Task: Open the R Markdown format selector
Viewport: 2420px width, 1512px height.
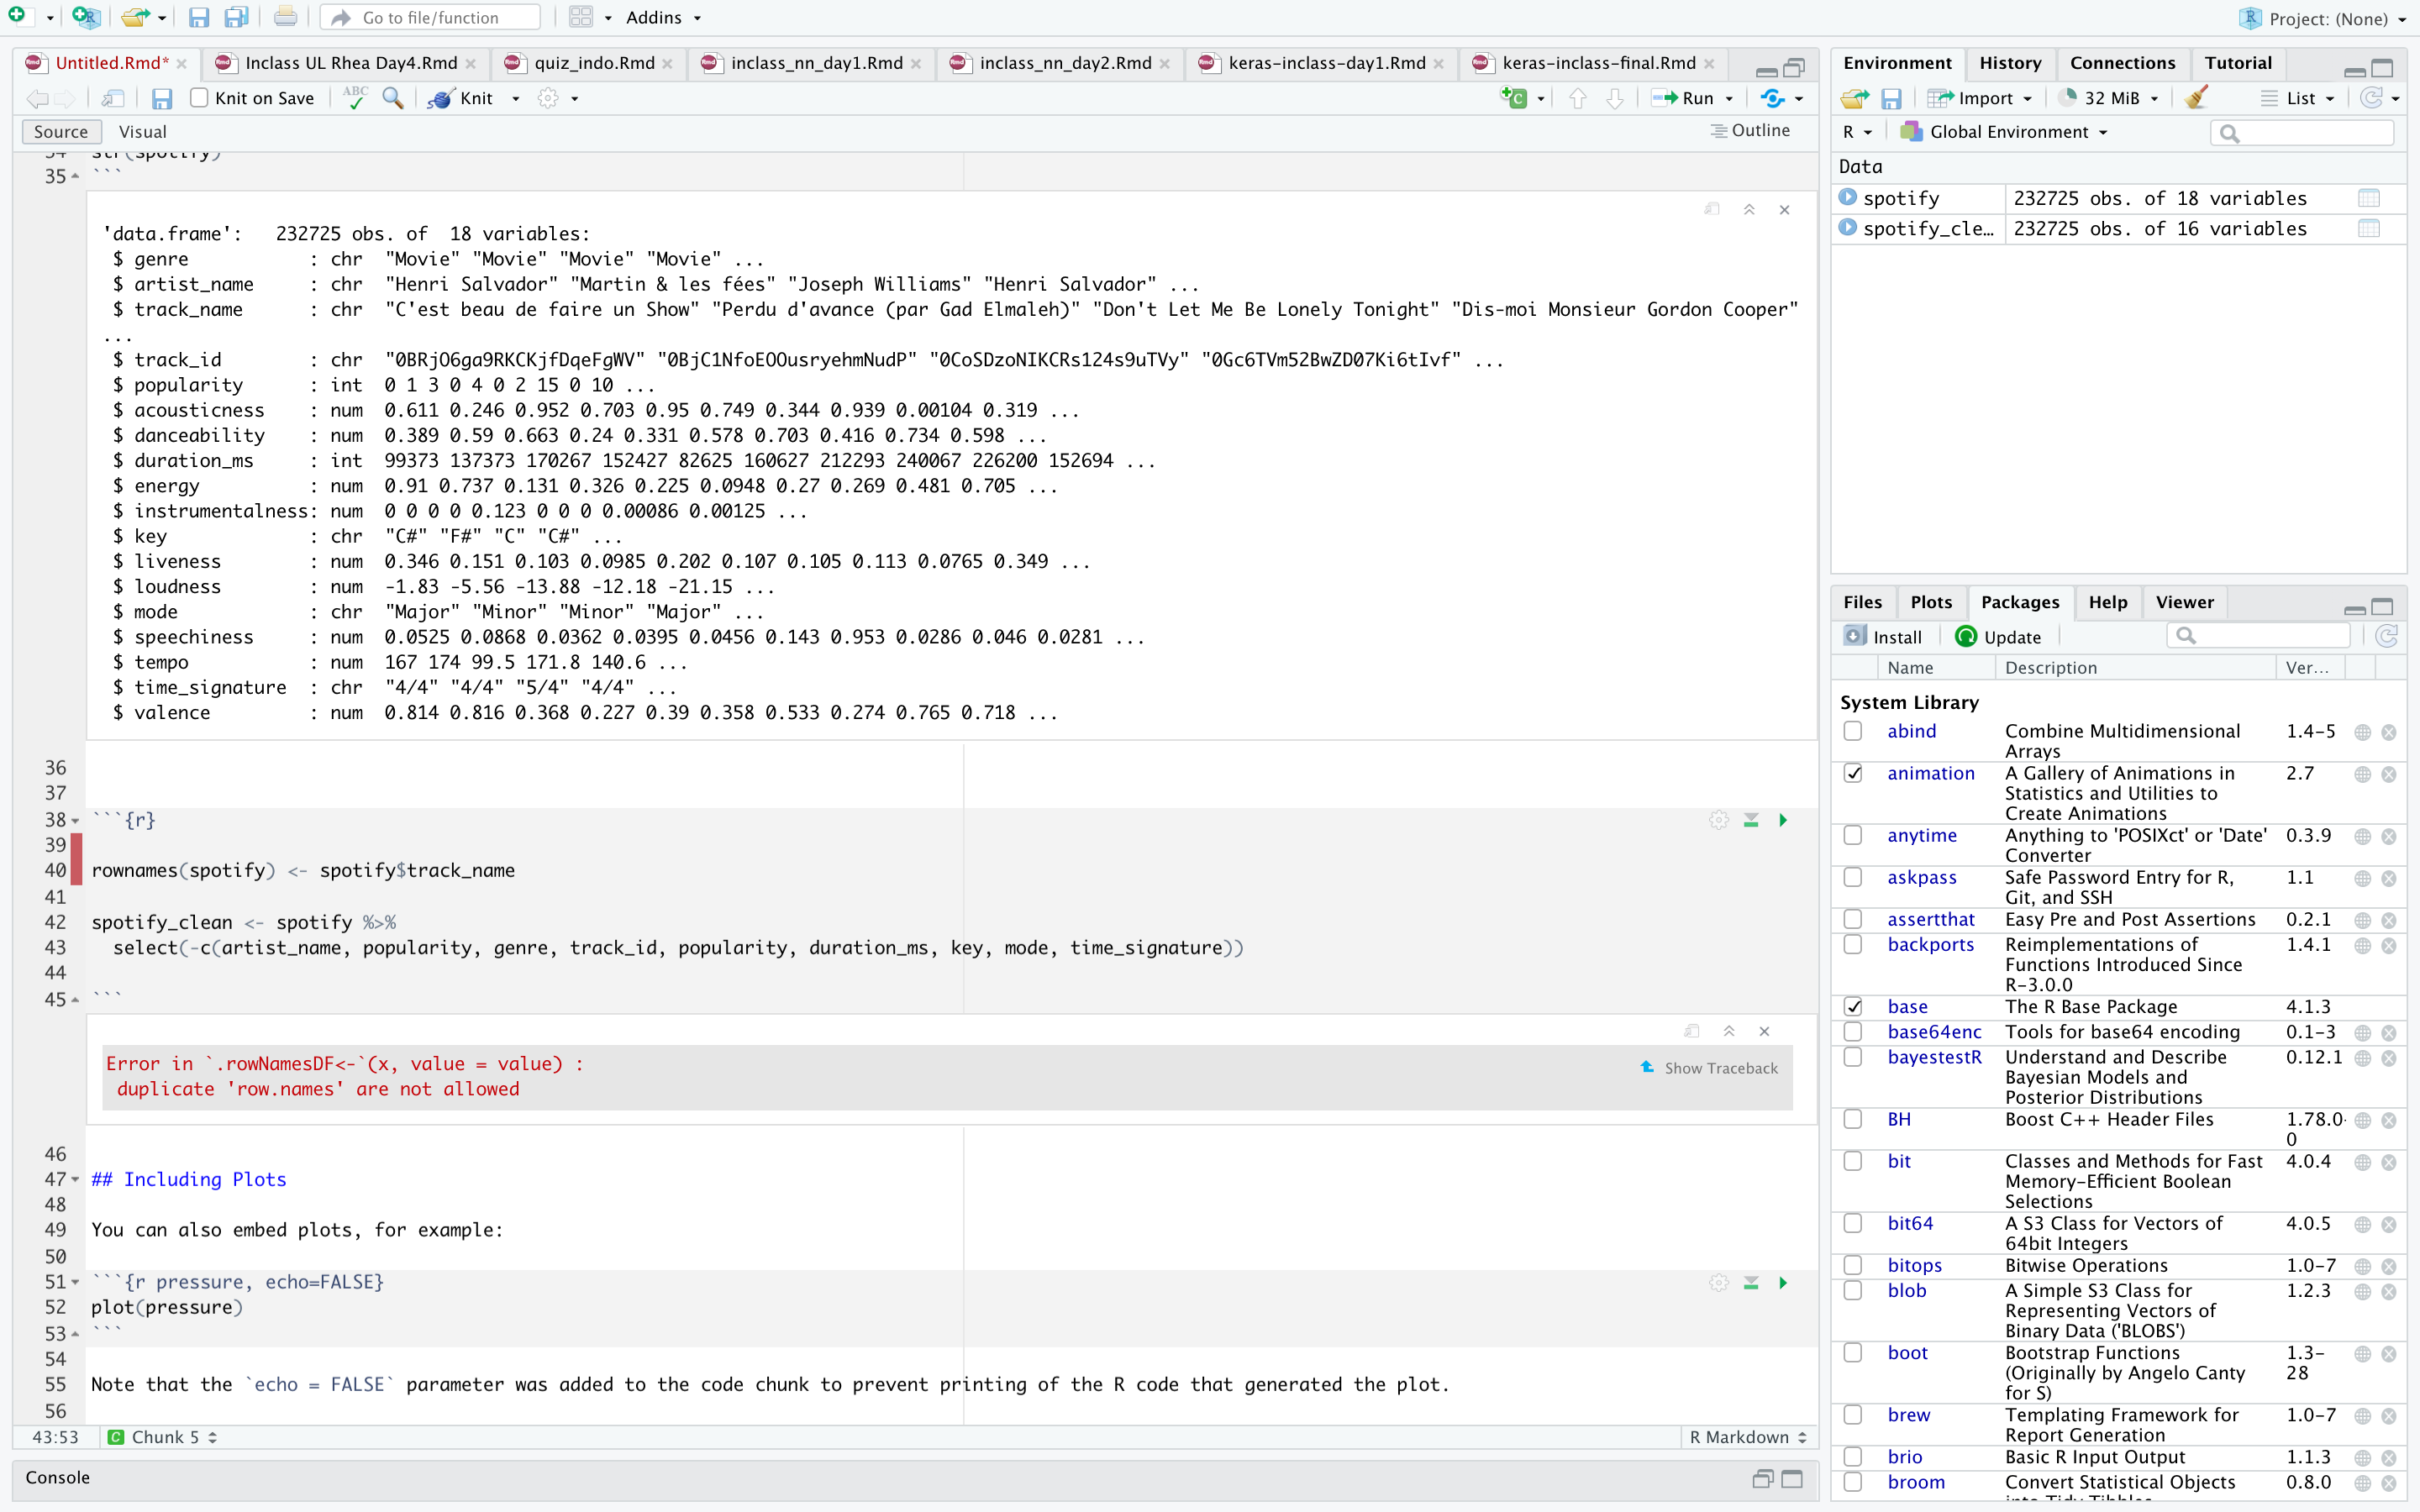Action: click(1747, 1437)
